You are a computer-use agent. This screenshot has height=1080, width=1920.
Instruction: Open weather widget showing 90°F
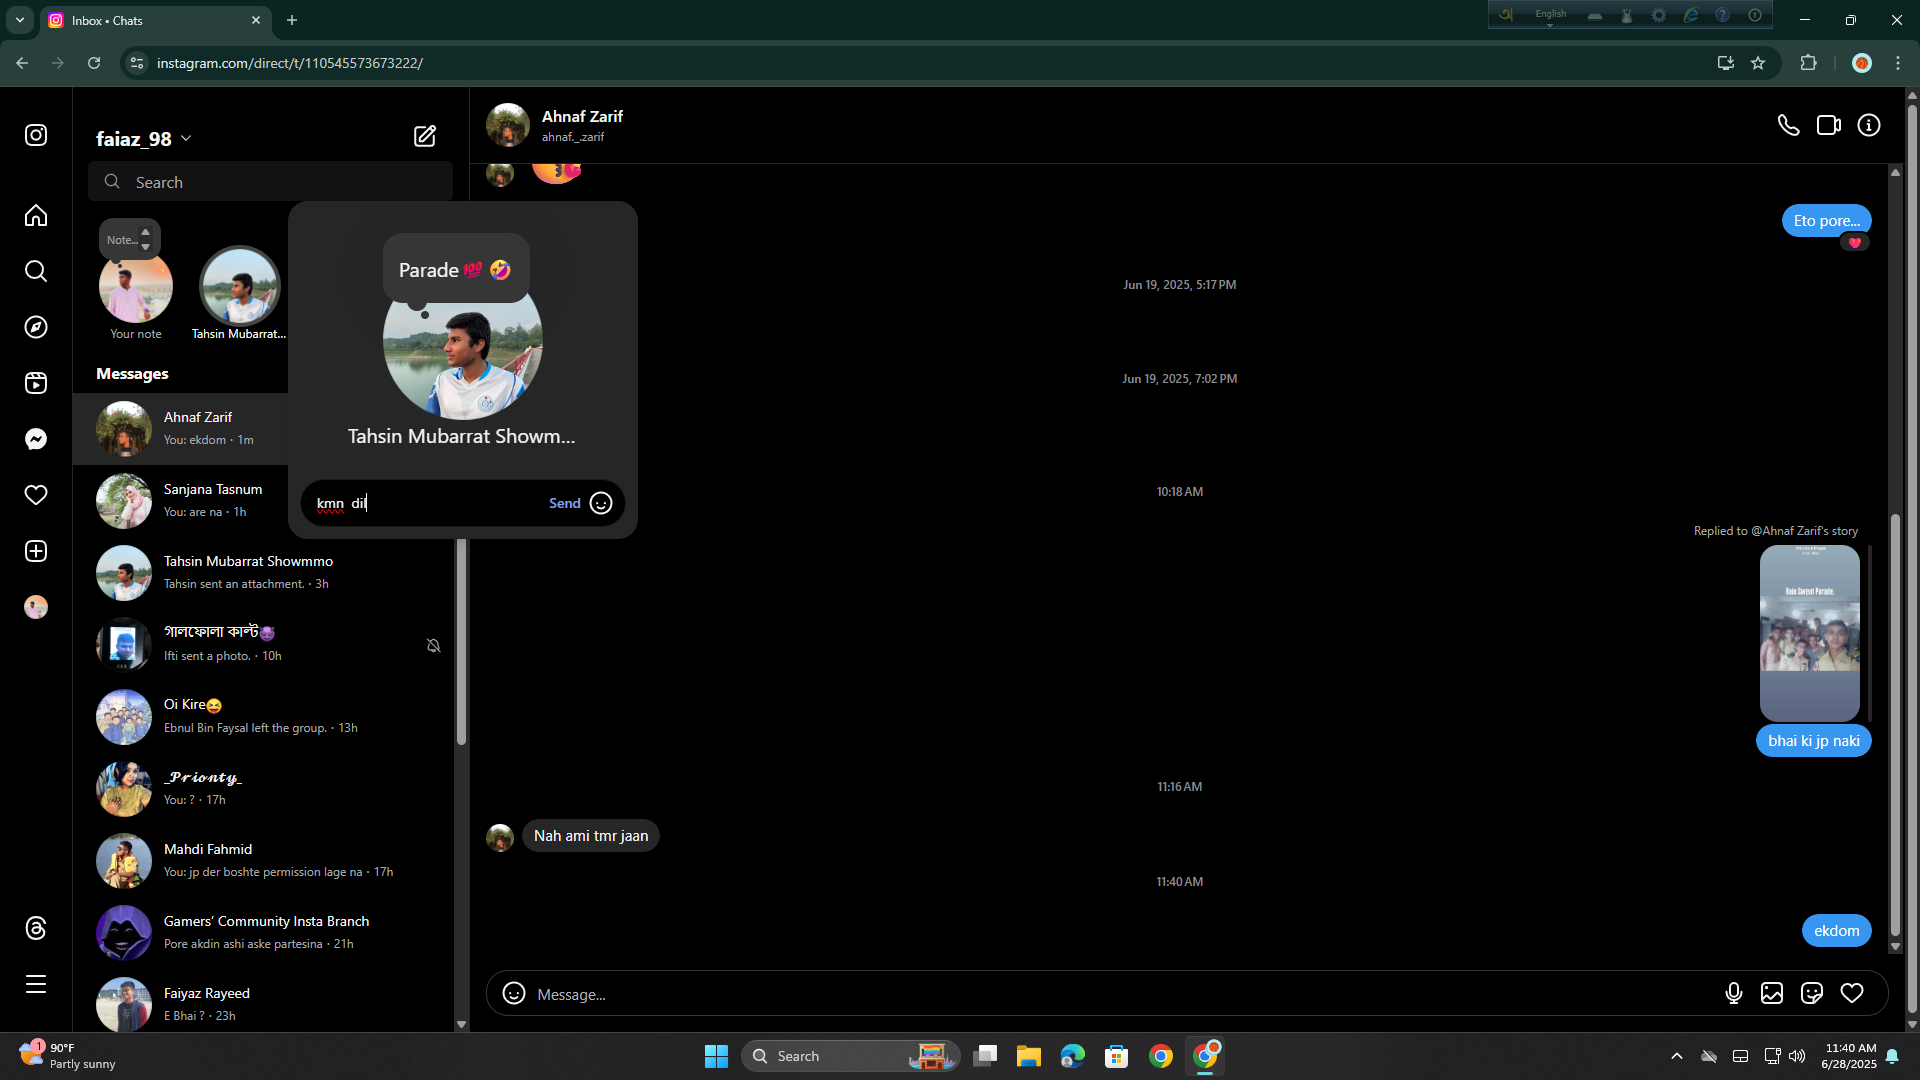point(68,1055)
